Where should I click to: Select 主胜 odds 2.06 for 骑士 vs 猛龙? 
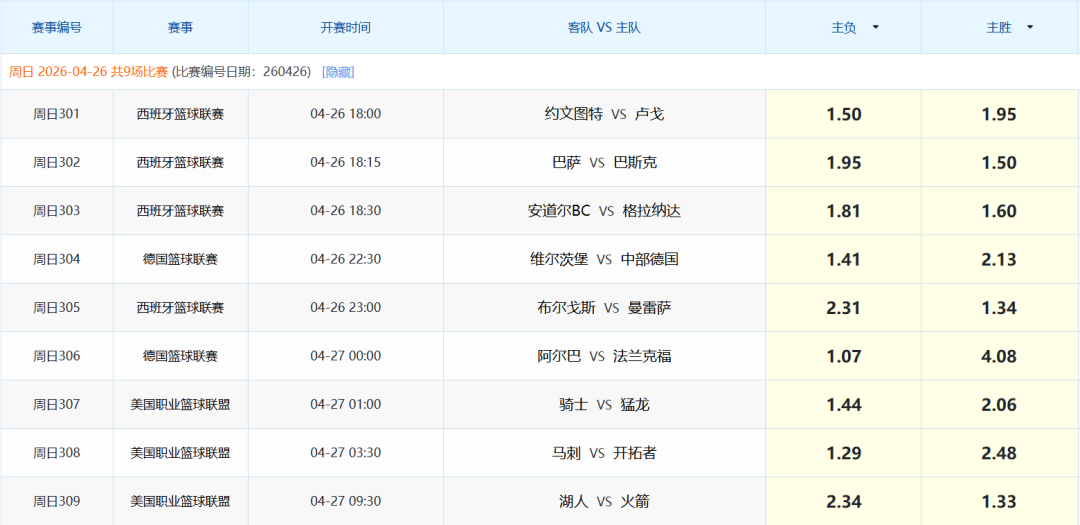[x=999, y=404]
